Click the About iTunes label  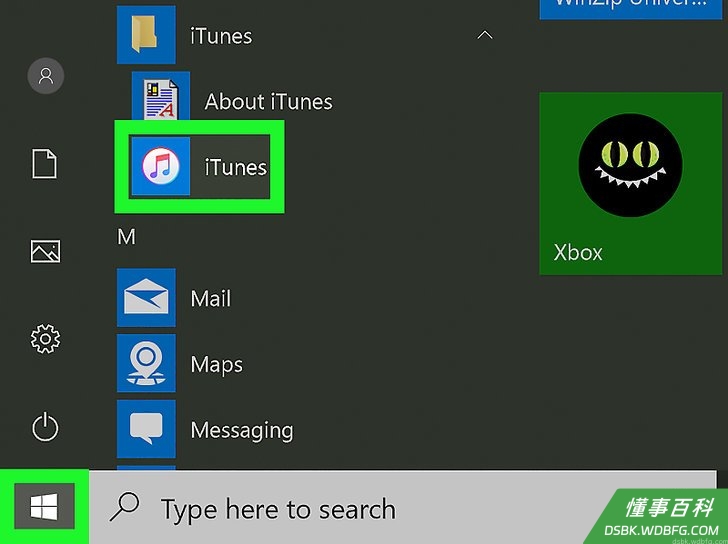point(268,101)
